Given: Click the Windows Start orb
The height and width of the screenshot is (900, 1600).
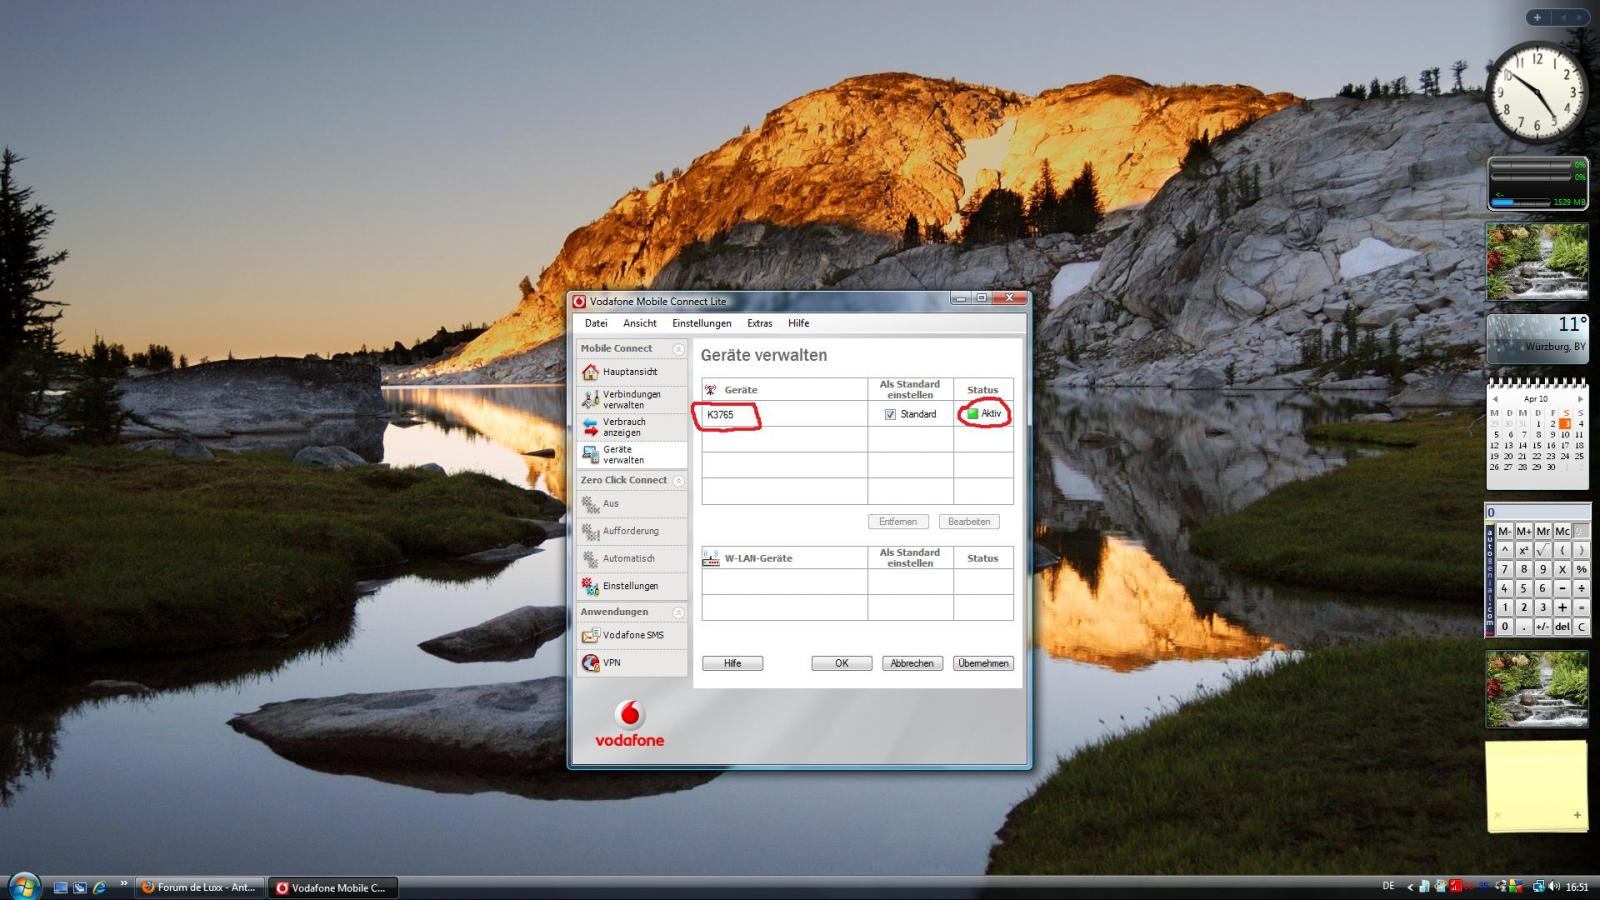Looking at the screenshot, I should click(x=24, y=886).
